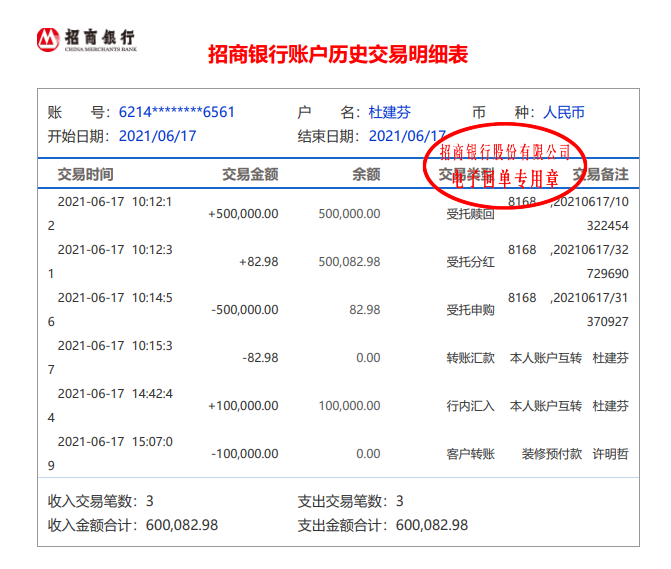
Task: Click the 装修预付款 remark text
Action: click(551, 454)
